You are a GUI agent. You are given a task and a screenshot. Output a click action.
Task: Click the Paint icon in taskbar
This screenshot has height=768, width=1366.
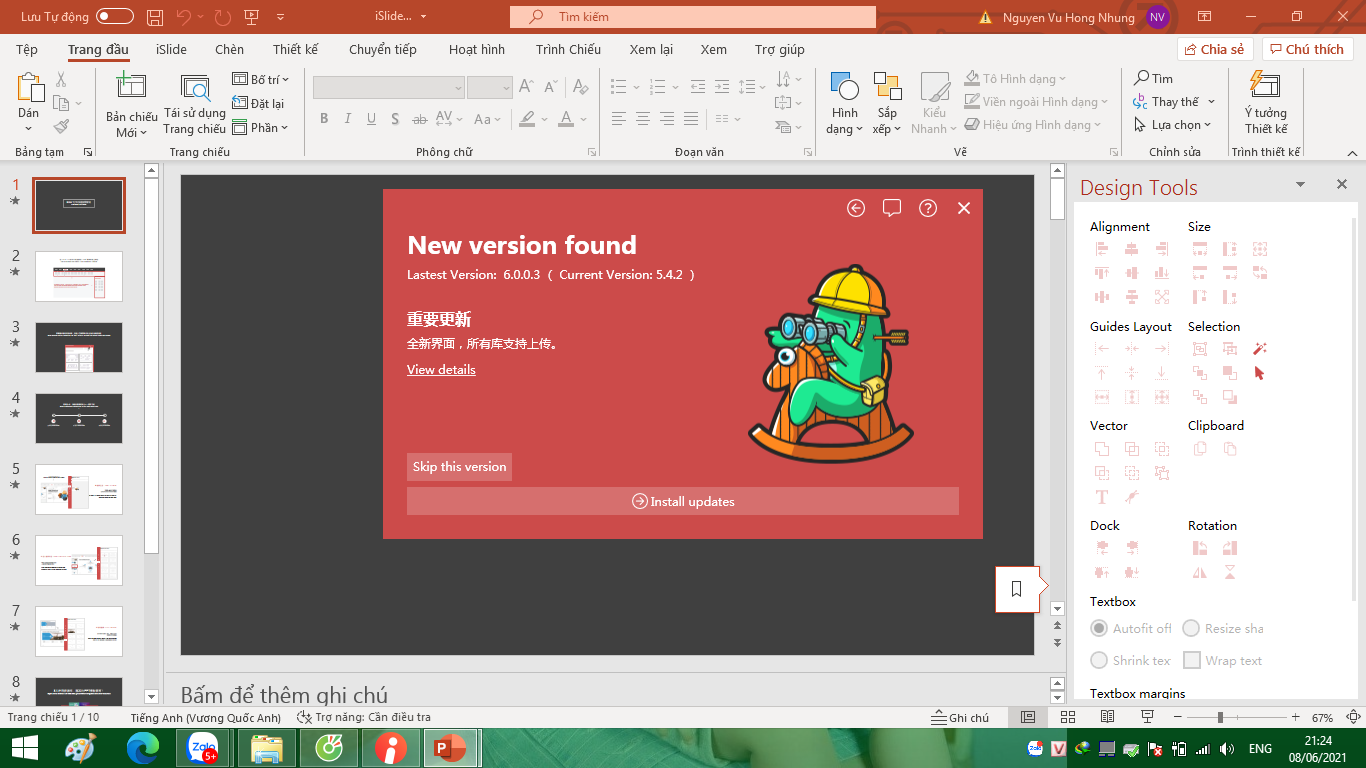(x=81, y=748)
